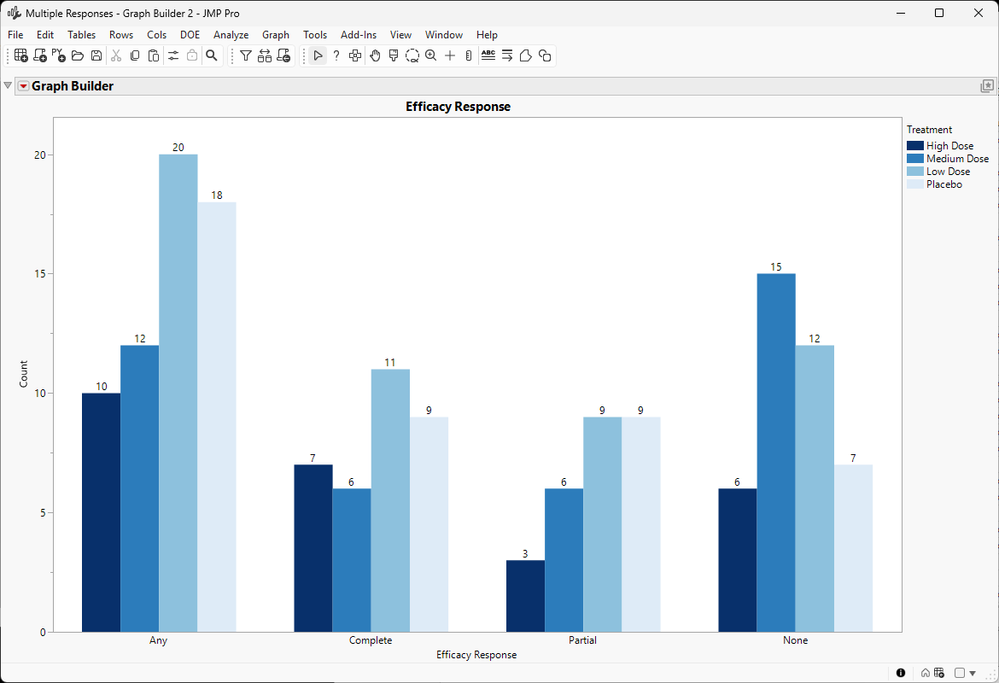This screenshot has width=999, height=683.
Task: Select the High Dose bar labeled 3
Action: [x=526, y=596]
